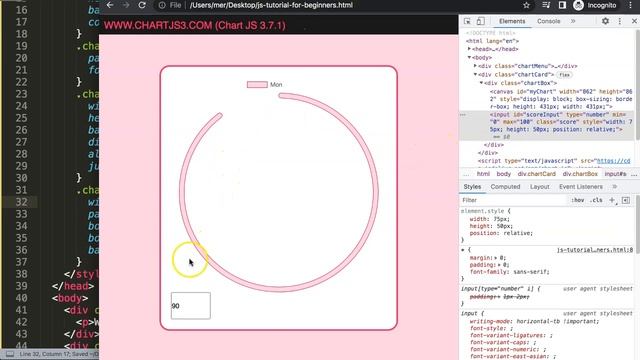Expand the margin shorthand triangle

(x=496, y=258)
